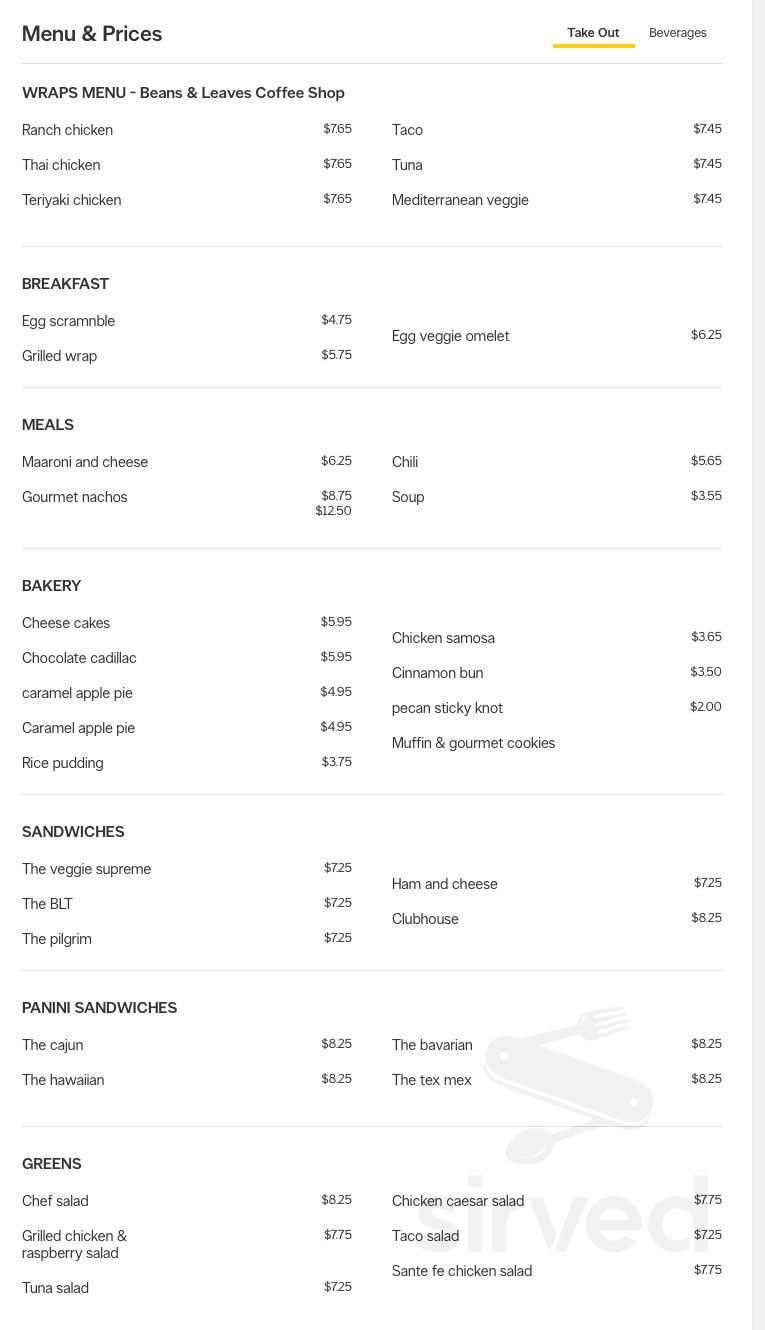765x1330 pixels.
Task: Select the Chef salad item
Action: pyautogui.click(x=55, y=1201)
